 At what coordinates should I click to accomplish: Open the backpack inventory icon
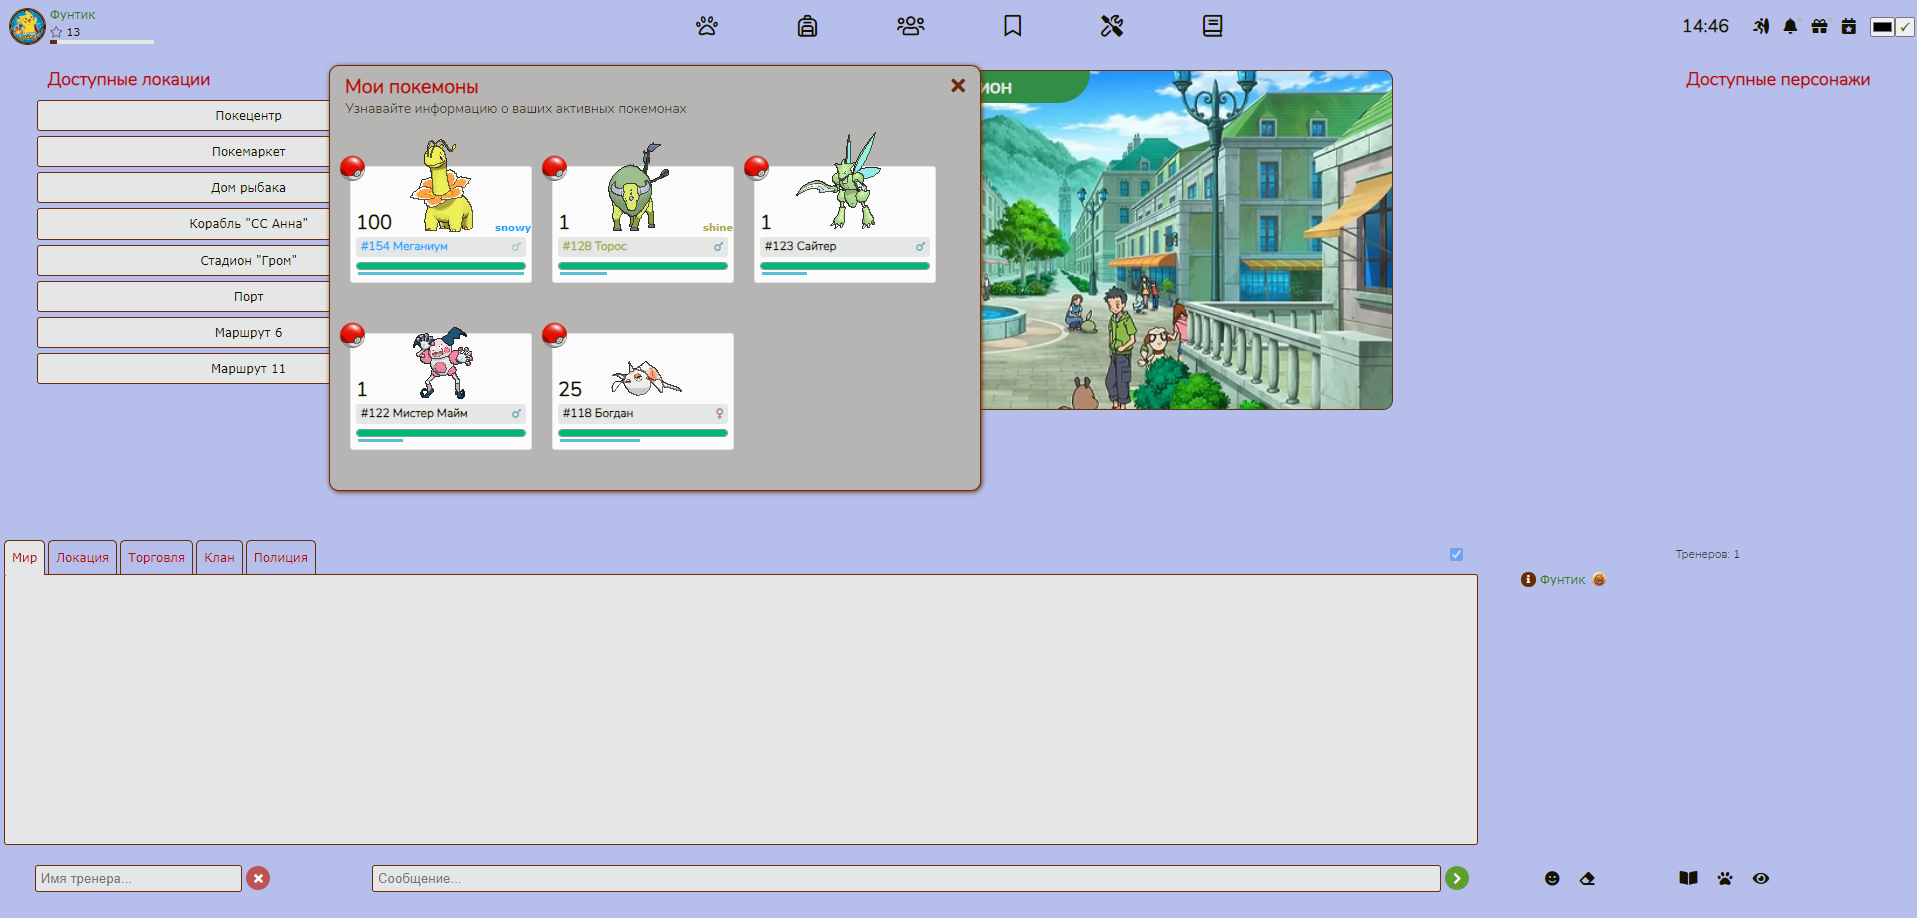807,26
